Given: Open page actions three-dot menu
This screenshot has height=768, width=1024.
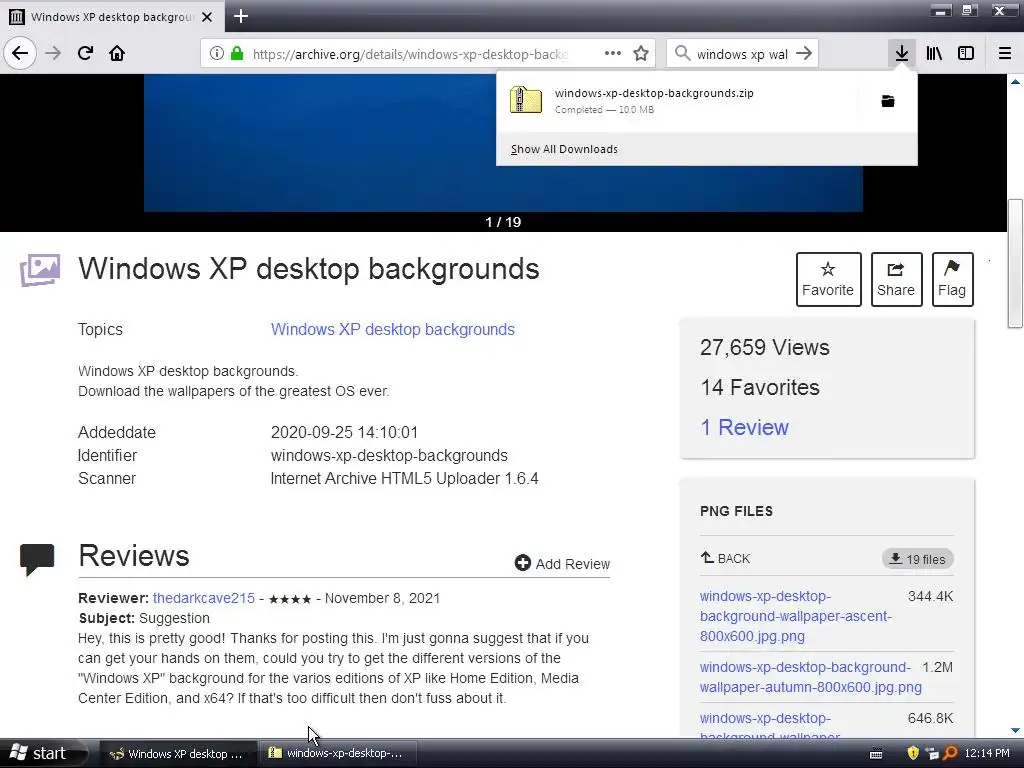Looking at the screenshot, I should tap(613, 54).
